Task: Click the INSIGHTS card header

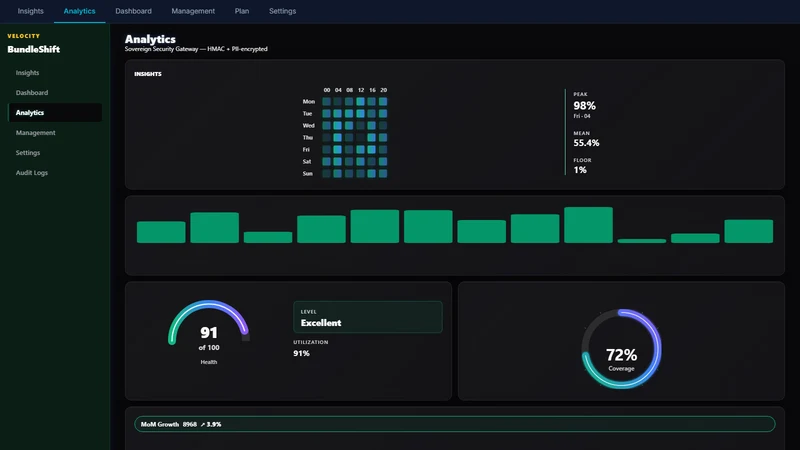Action: click(148, 74)
